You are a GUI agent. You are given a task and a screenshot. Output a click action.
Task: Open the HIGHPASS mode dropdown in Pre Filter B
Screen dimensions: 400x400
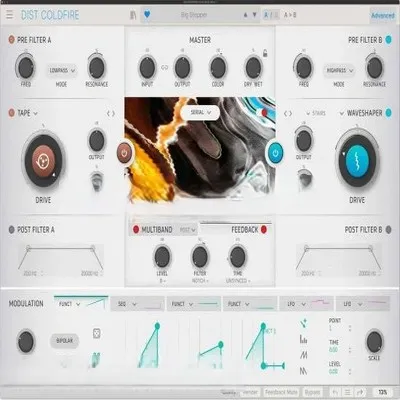(339, 71)
